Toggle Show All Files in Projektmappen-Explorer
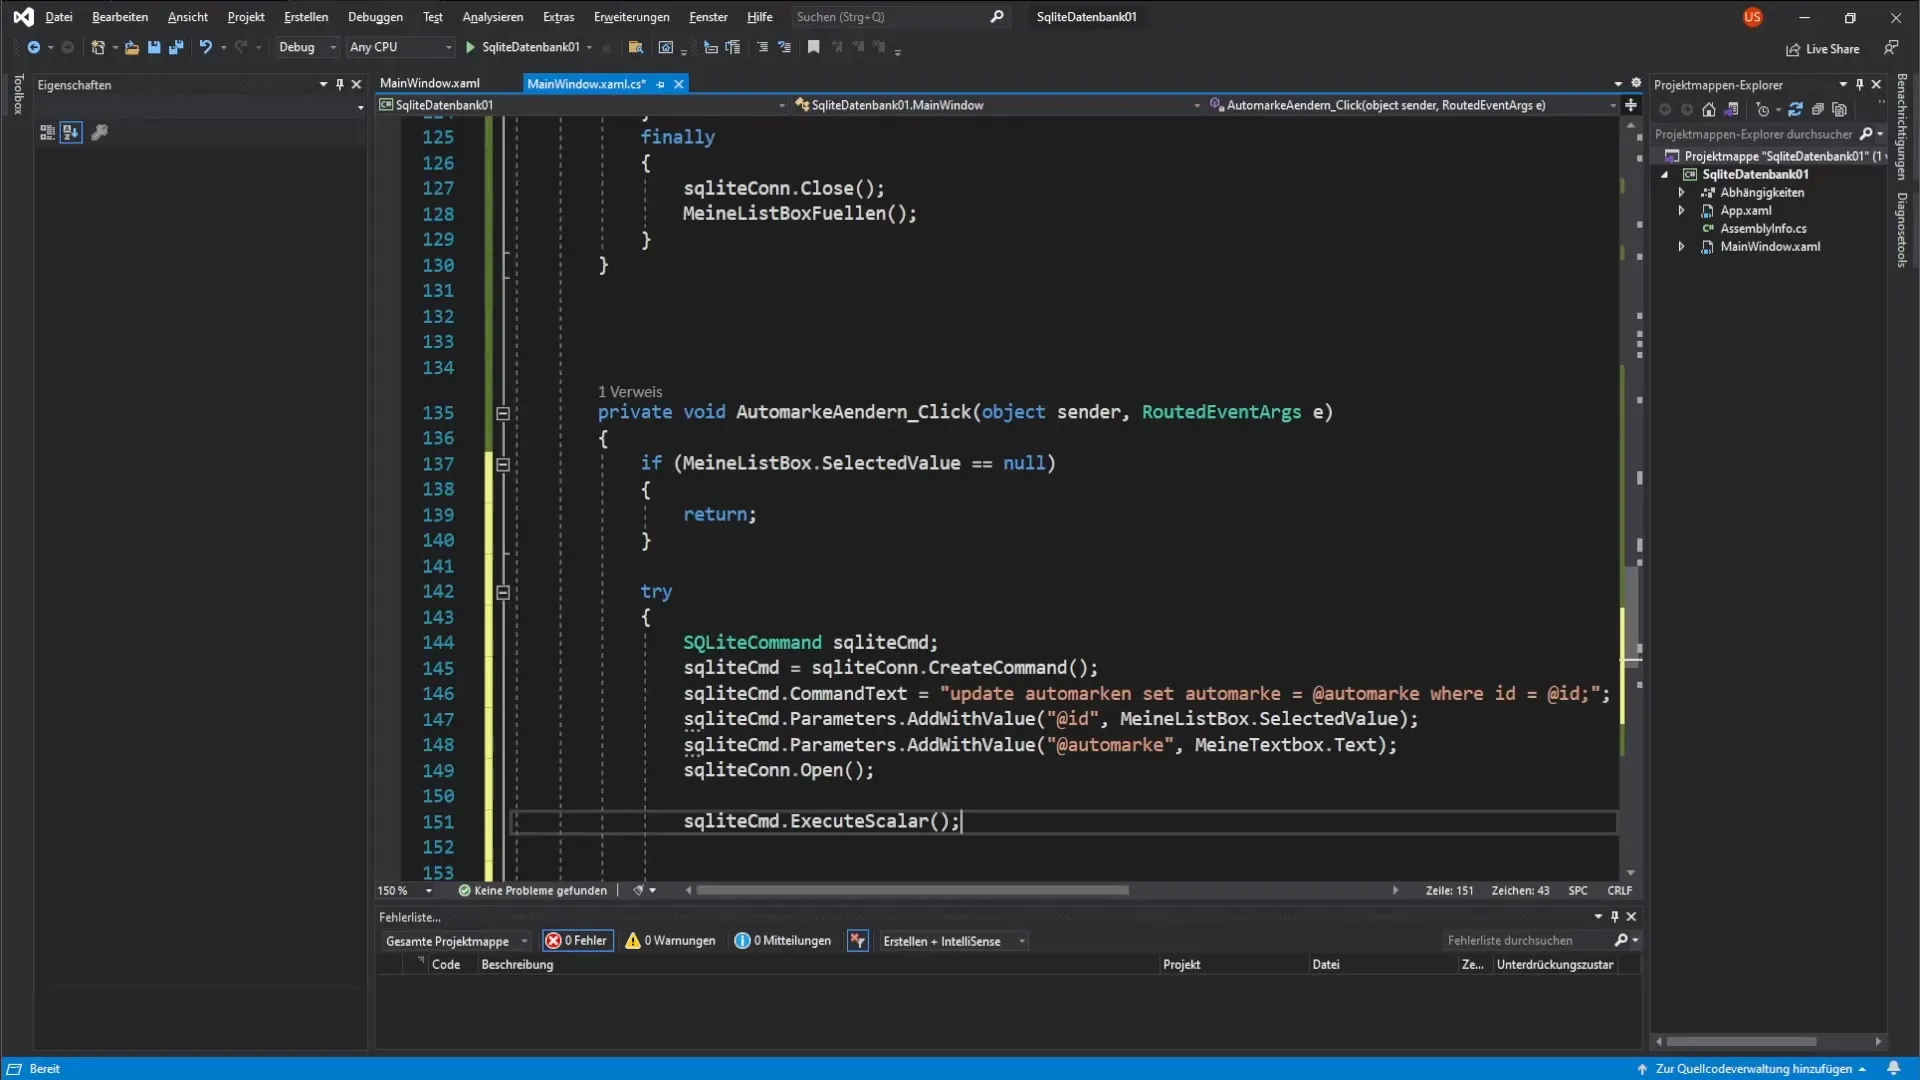This screenshot has width=1920, height=1080. click(x=1840, y=110)
